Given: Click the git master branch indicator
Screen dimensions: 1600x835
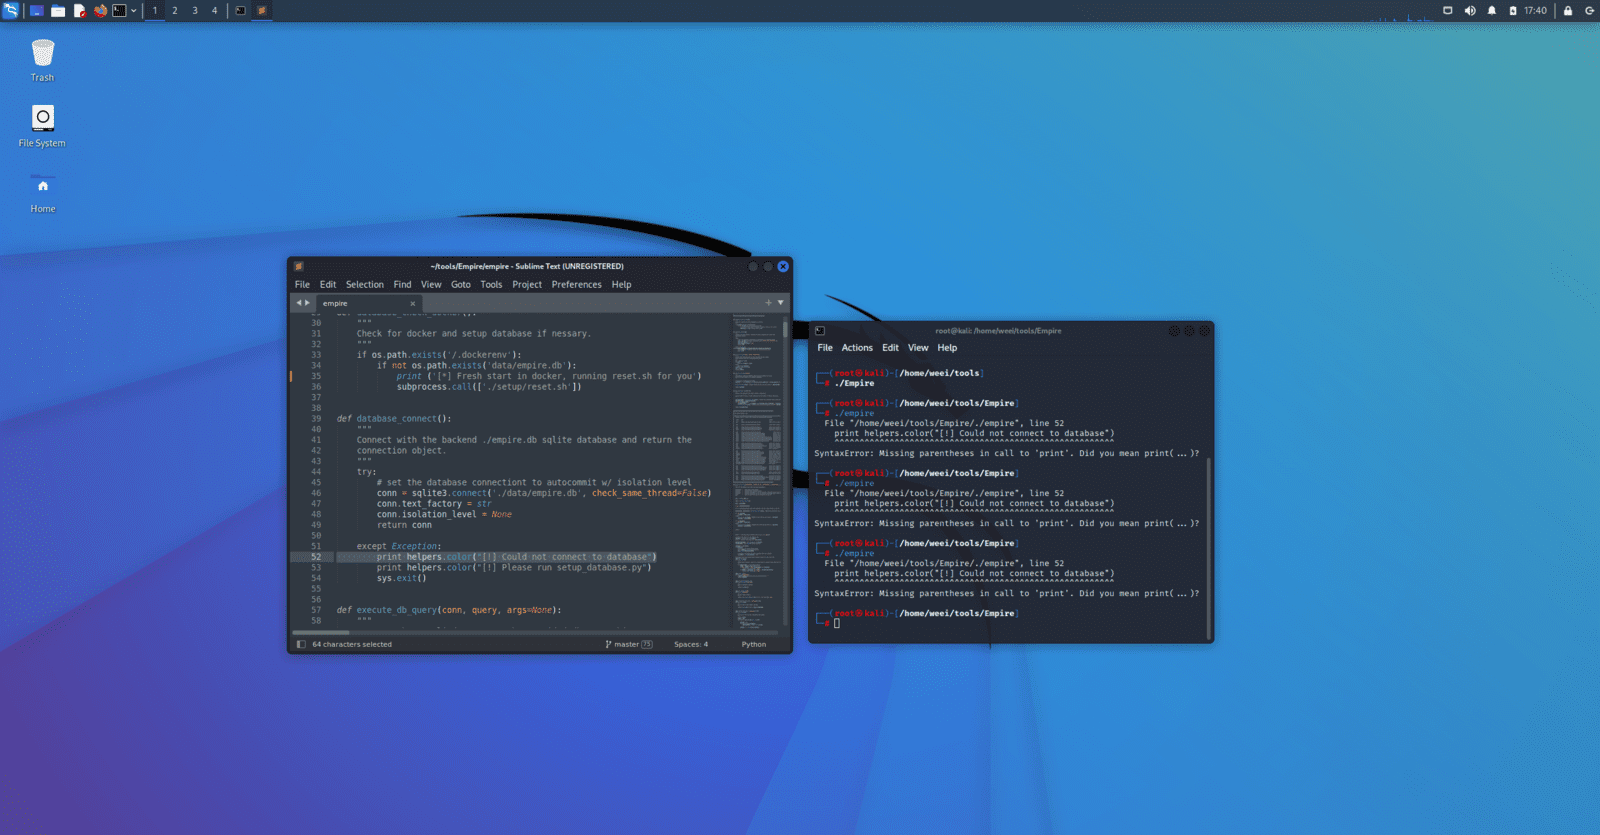Looking at the screenshot, I should (x=628, y=644).
